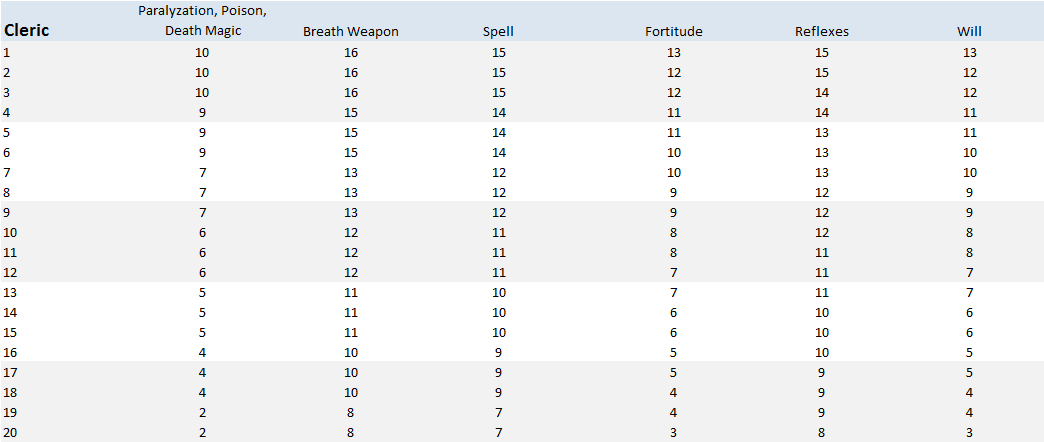Click the level 20 row label
This screenshot has height=442, width=1044.
tap(10, 432)
